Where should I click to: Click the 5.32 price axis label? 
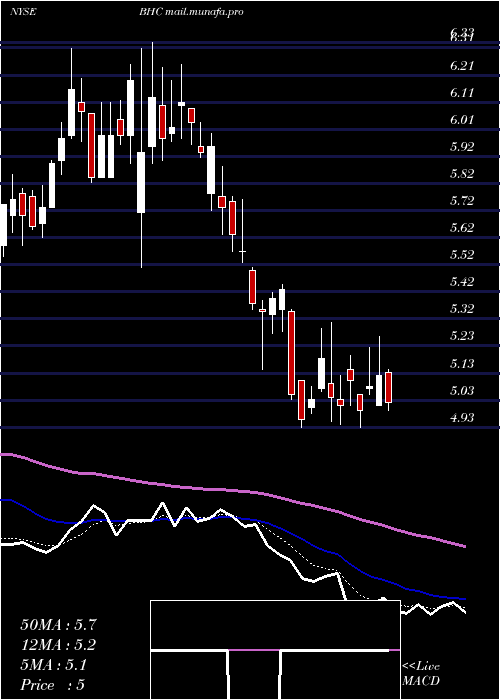pyautogui.click(x=462, y=308)
